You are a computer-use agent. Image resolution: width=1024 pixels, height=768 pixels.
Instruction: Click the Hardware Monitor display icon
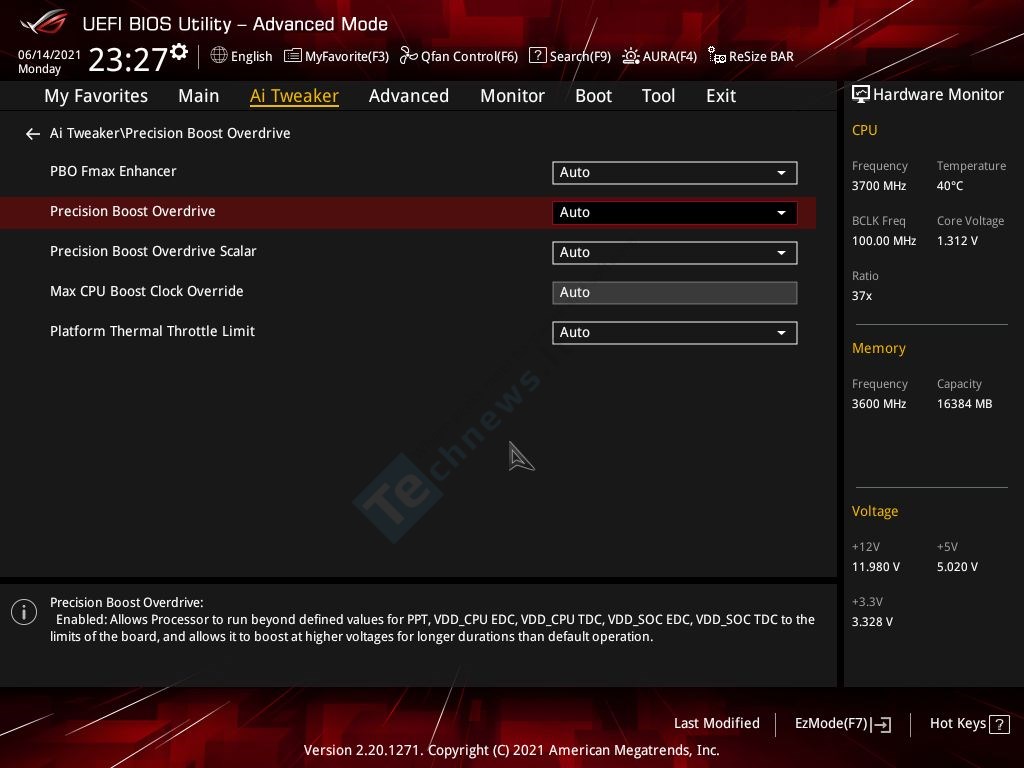[861, 95]
